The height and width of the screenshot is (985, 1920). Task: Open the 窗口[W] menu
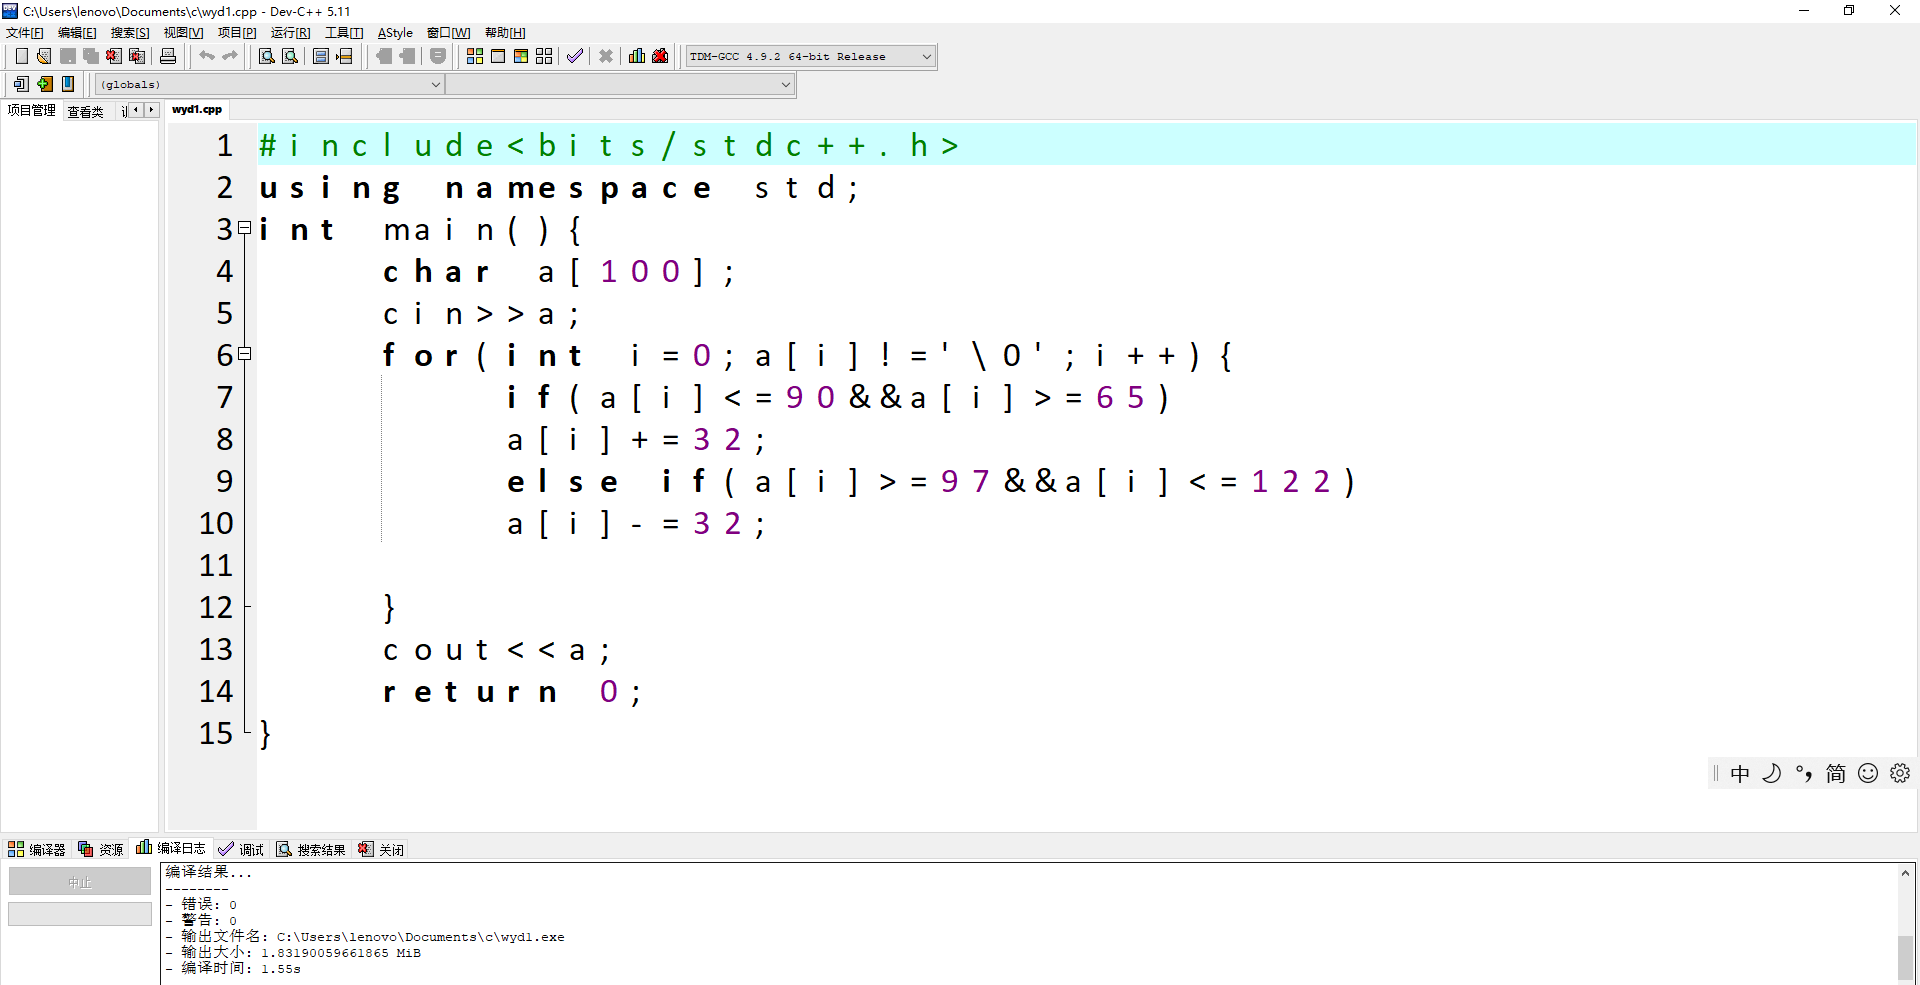pos(448,33)
